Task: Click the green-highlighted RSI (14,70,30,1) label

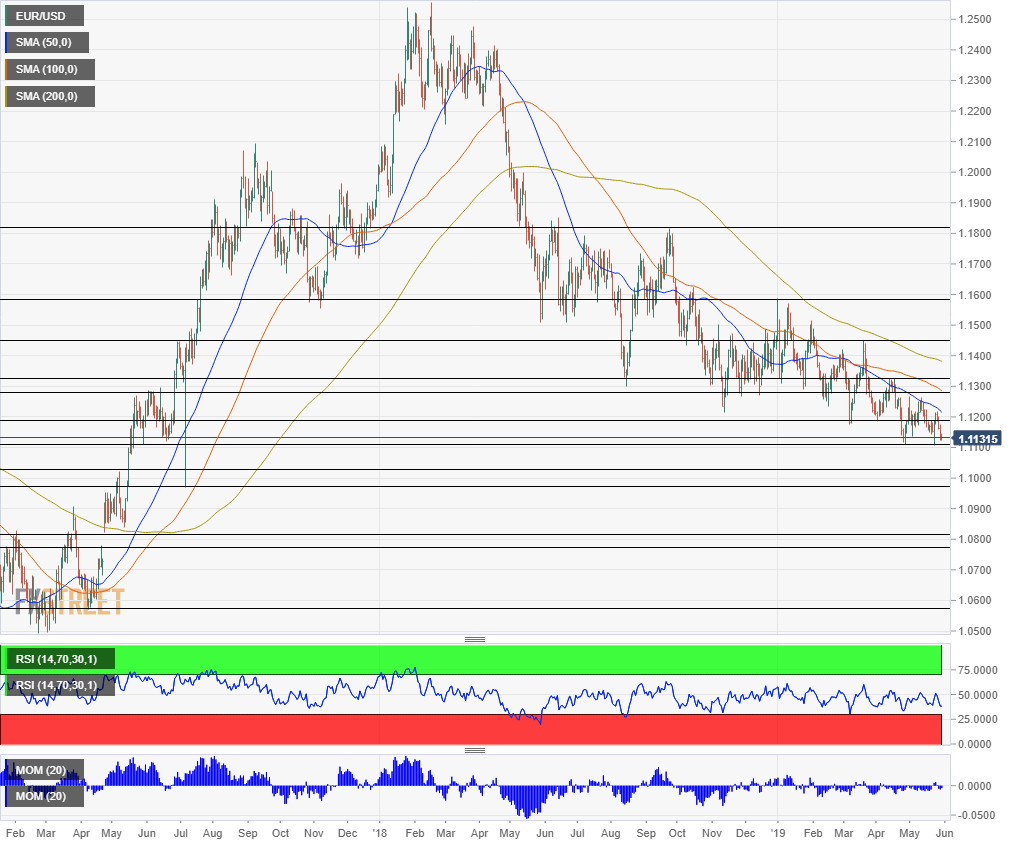Action: point(61,658)
